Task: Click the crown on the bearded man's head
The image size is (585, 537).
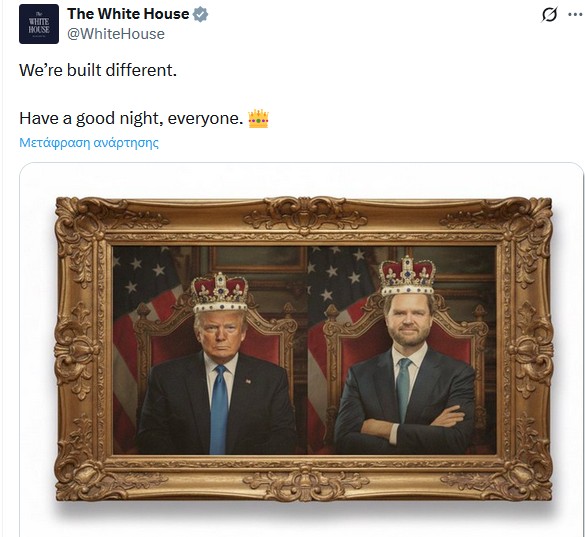Action: click(x=407, y=276)
